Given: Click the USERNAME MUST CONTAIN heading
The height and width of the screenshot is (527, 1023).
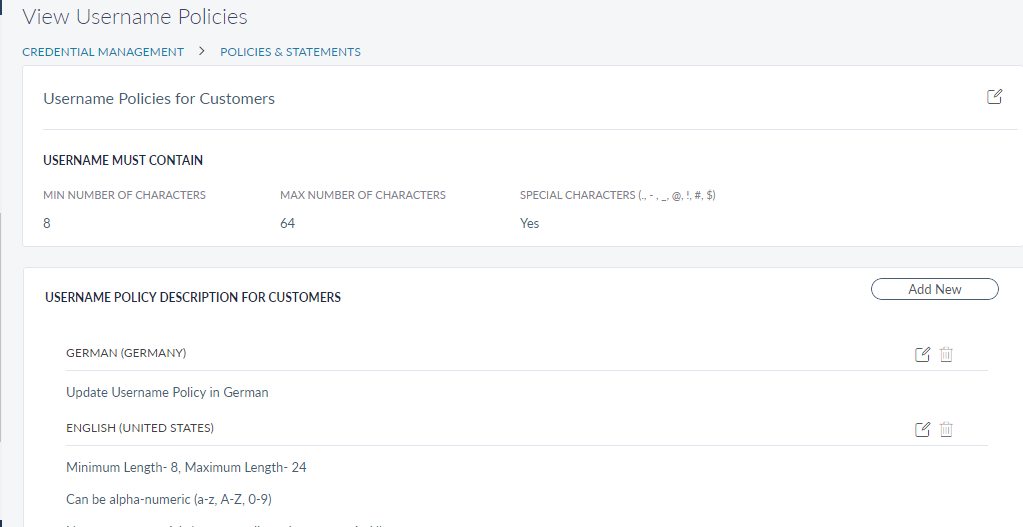Looking at the screenshot, I should [x=123, y=160].
